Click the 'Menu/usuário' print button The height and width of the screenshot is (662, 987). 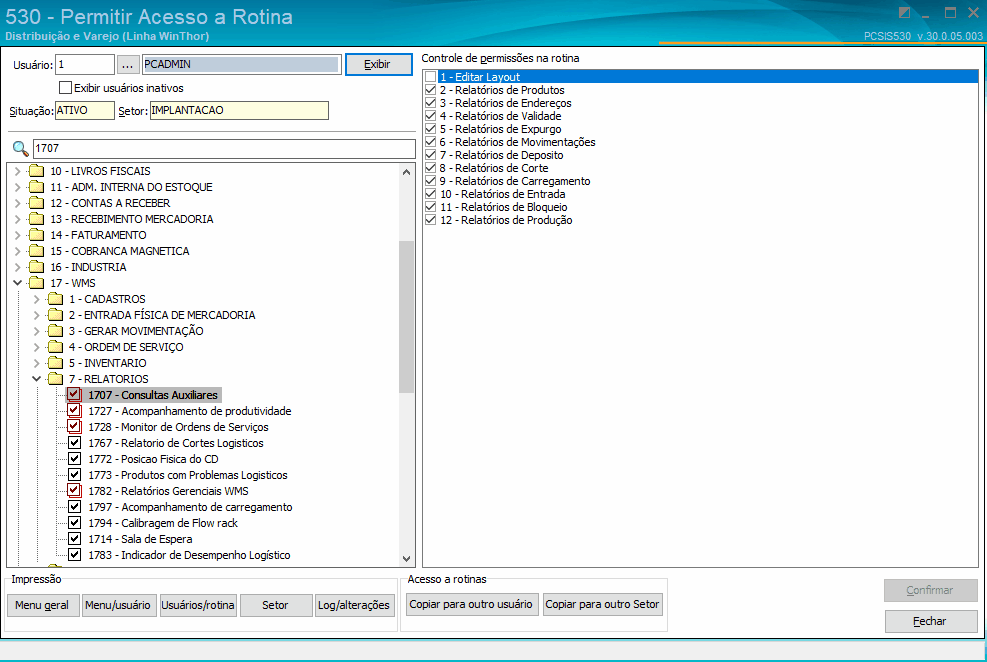(119, 605)
